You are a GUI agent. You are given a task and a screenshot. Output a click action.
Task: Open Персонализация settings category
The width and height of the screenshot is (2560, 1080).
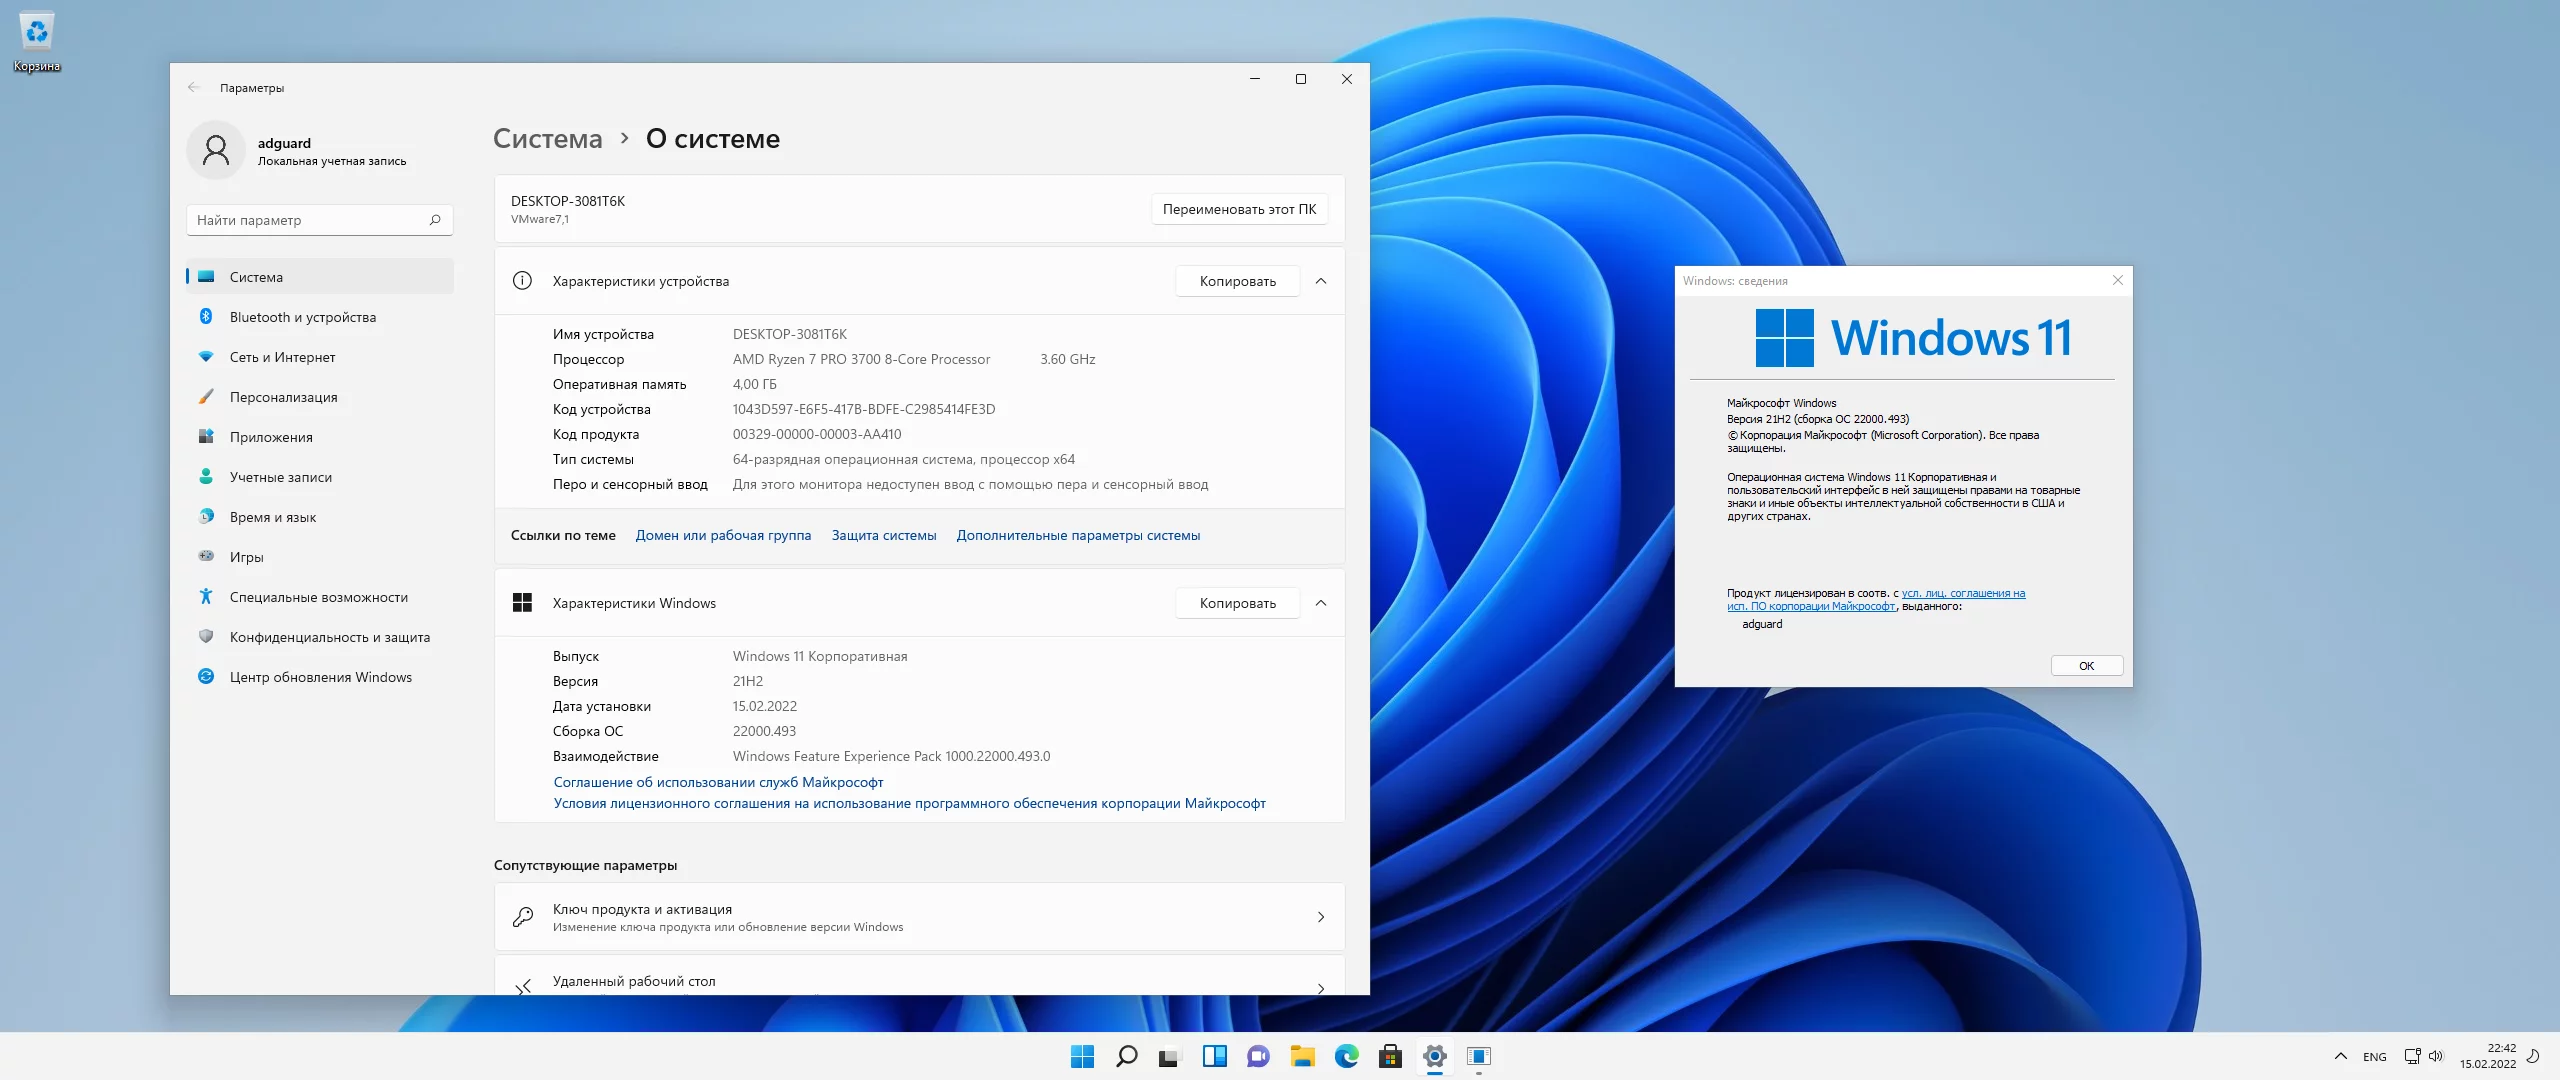click(x=283, y=397)
